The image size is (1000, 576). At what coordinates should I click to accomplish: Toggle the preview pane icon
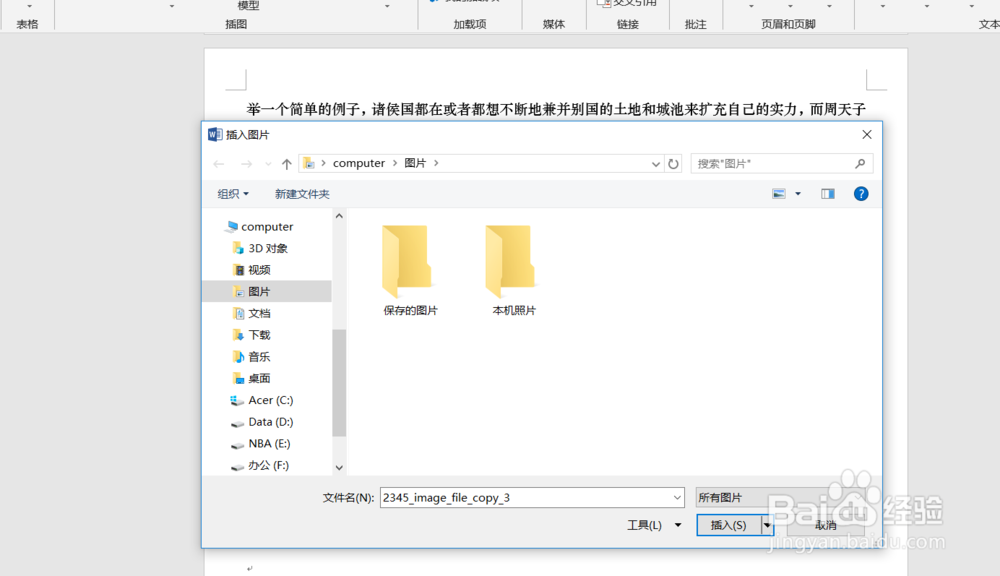pyautogui.click(x=827, y=193)
